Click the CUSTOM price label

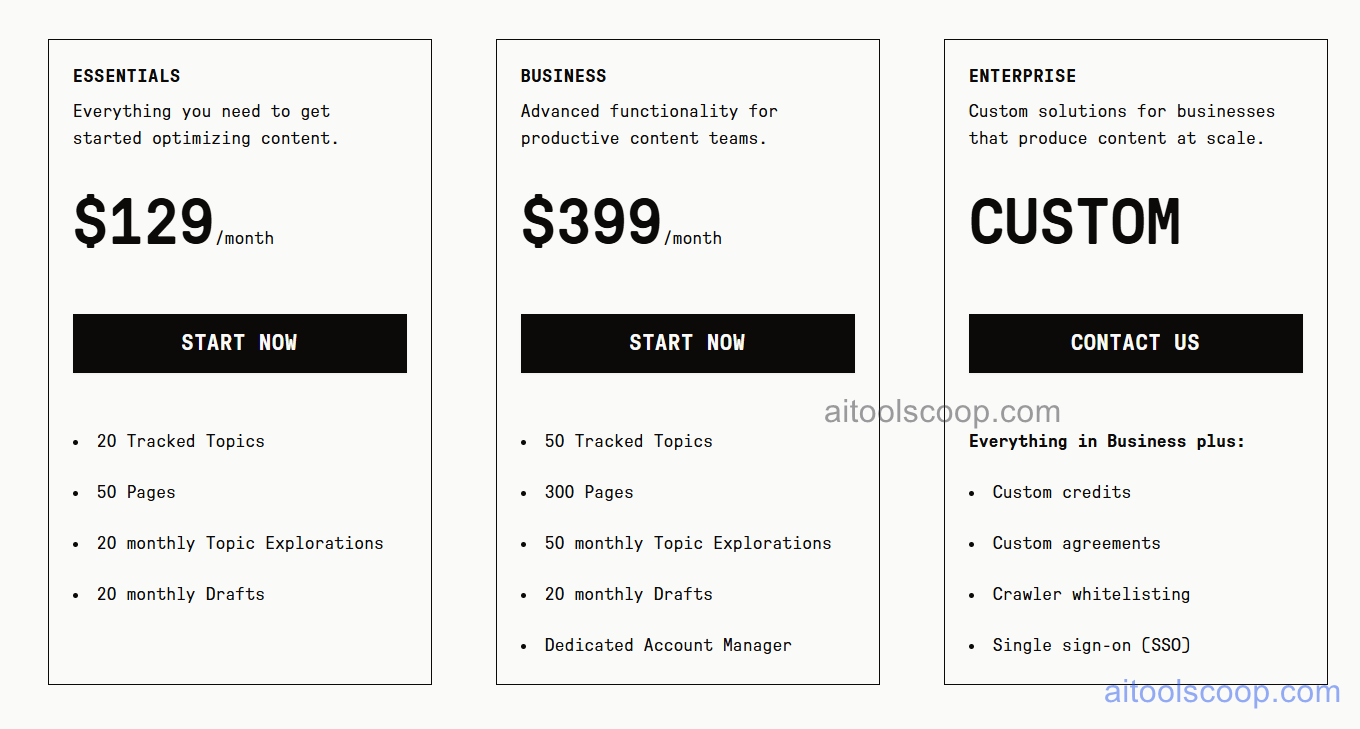1075,221
